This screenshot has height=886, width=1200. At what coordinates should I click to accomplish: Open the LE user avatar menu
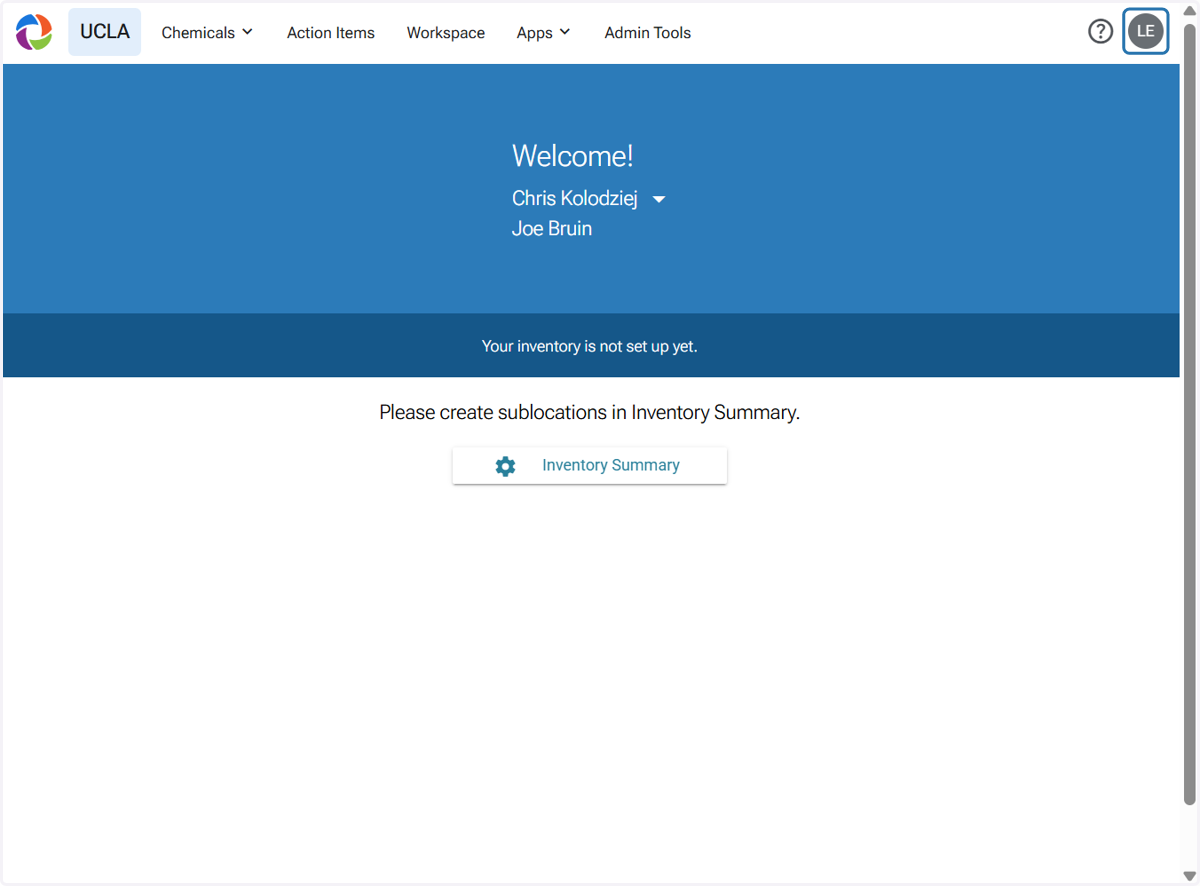1145,31
